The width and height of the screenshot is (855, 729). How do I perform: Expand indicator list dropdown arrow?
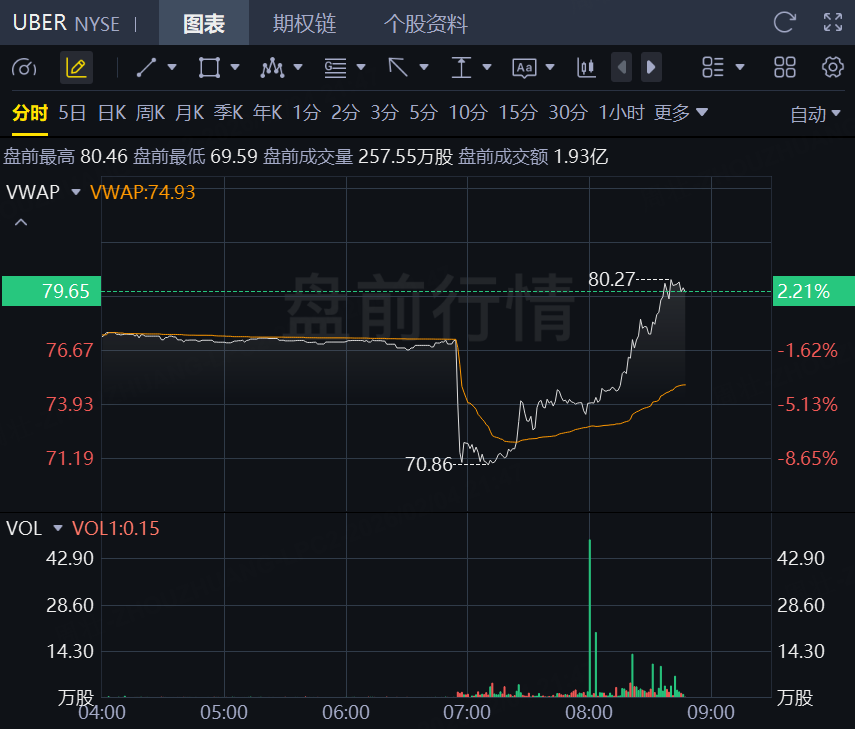pos(740,67)
